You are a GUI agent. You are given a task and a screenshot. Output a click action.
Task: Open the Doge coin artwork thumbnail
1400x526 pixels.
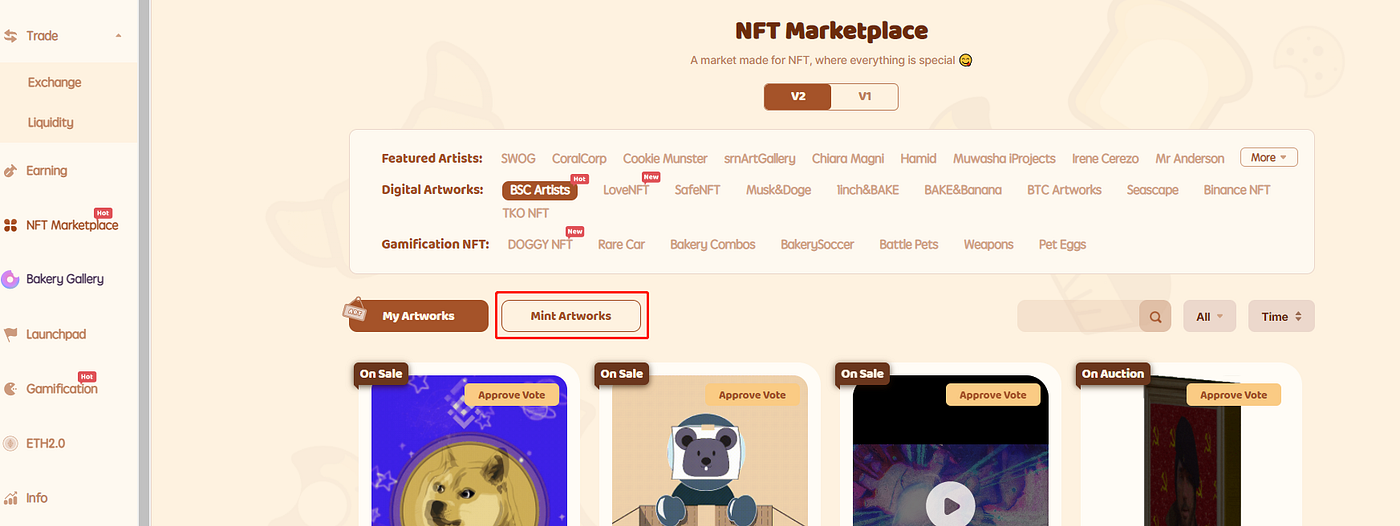(x=469, y=451)
